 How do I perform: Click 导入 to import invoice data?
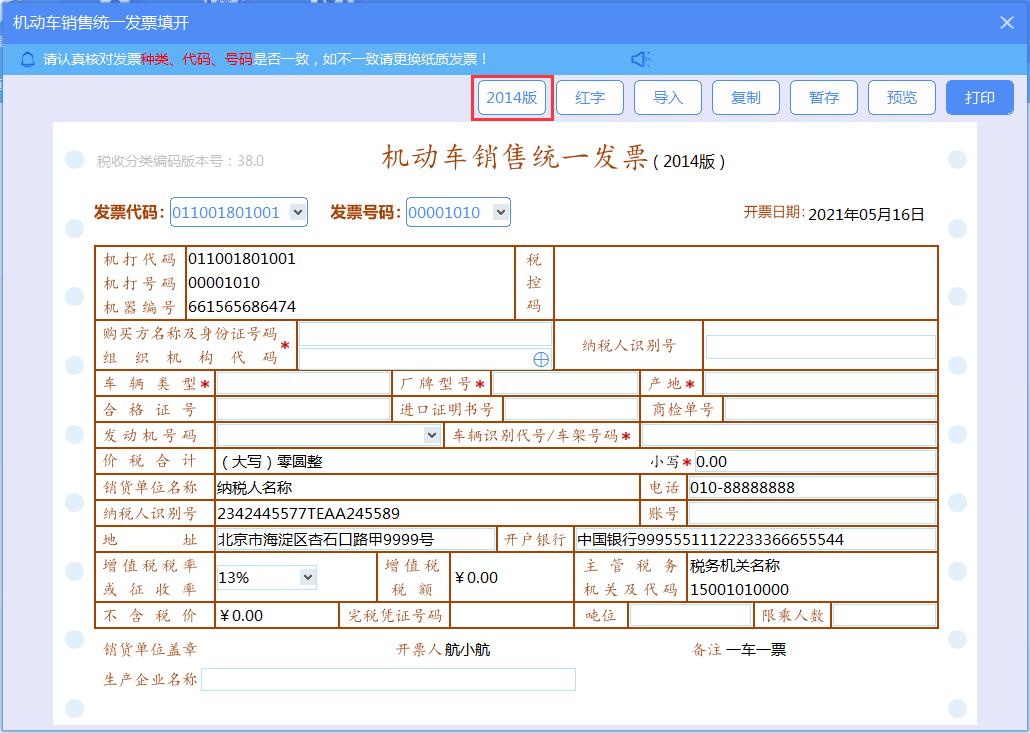667,97
